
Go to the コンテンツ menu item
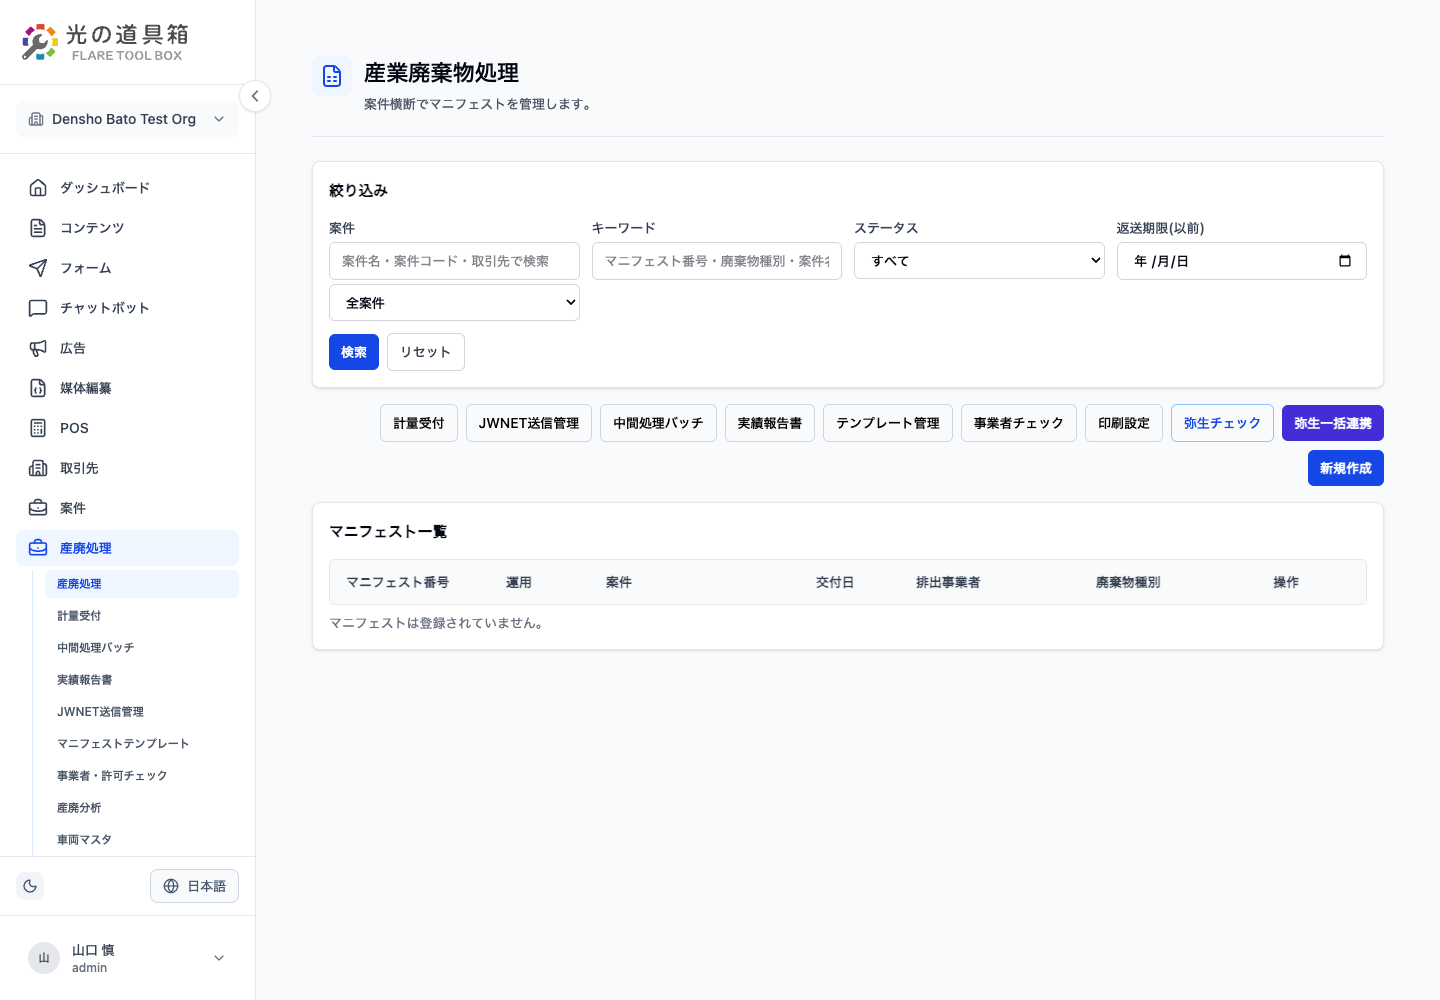coord(127,228)
